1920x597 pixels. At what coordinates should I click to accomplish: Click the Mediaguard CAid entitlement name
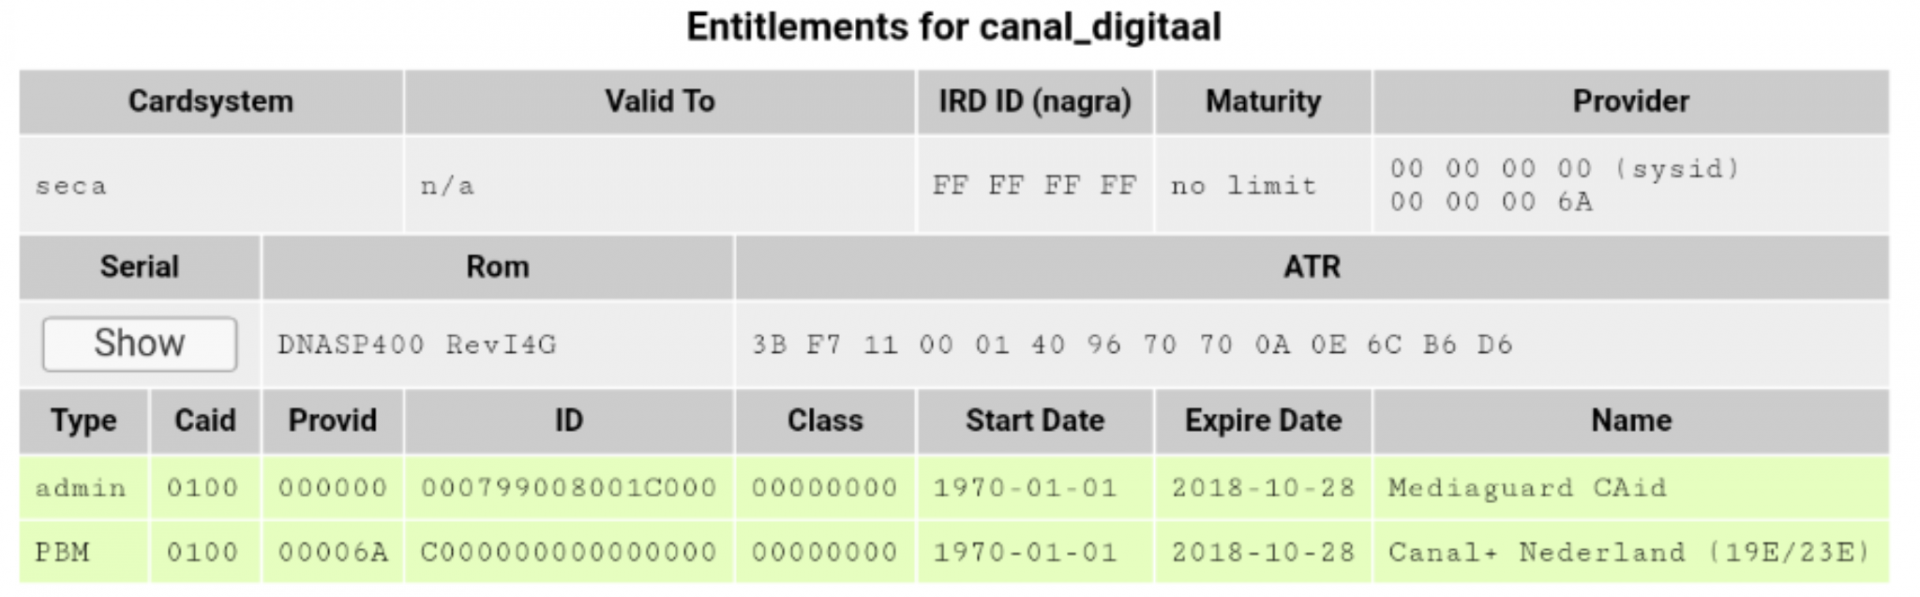[x=1526, y=488]
